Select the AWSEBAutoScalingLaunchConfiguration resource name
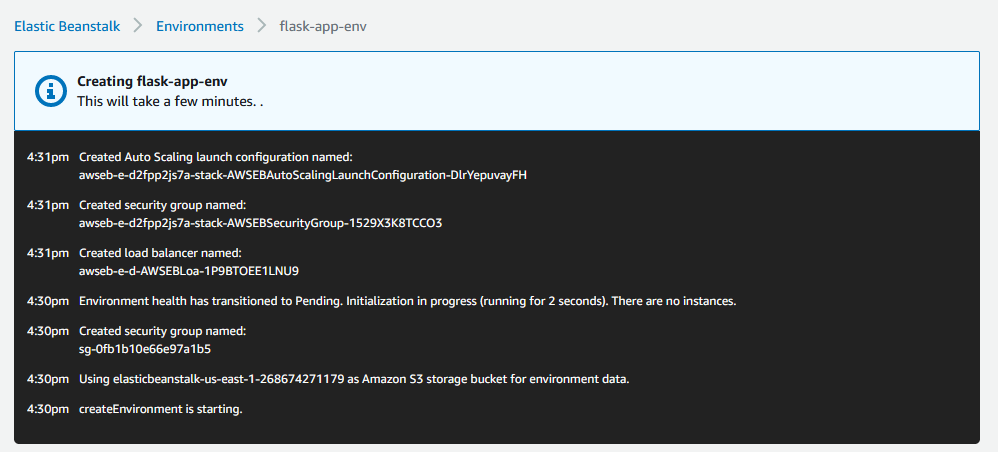 302,175
